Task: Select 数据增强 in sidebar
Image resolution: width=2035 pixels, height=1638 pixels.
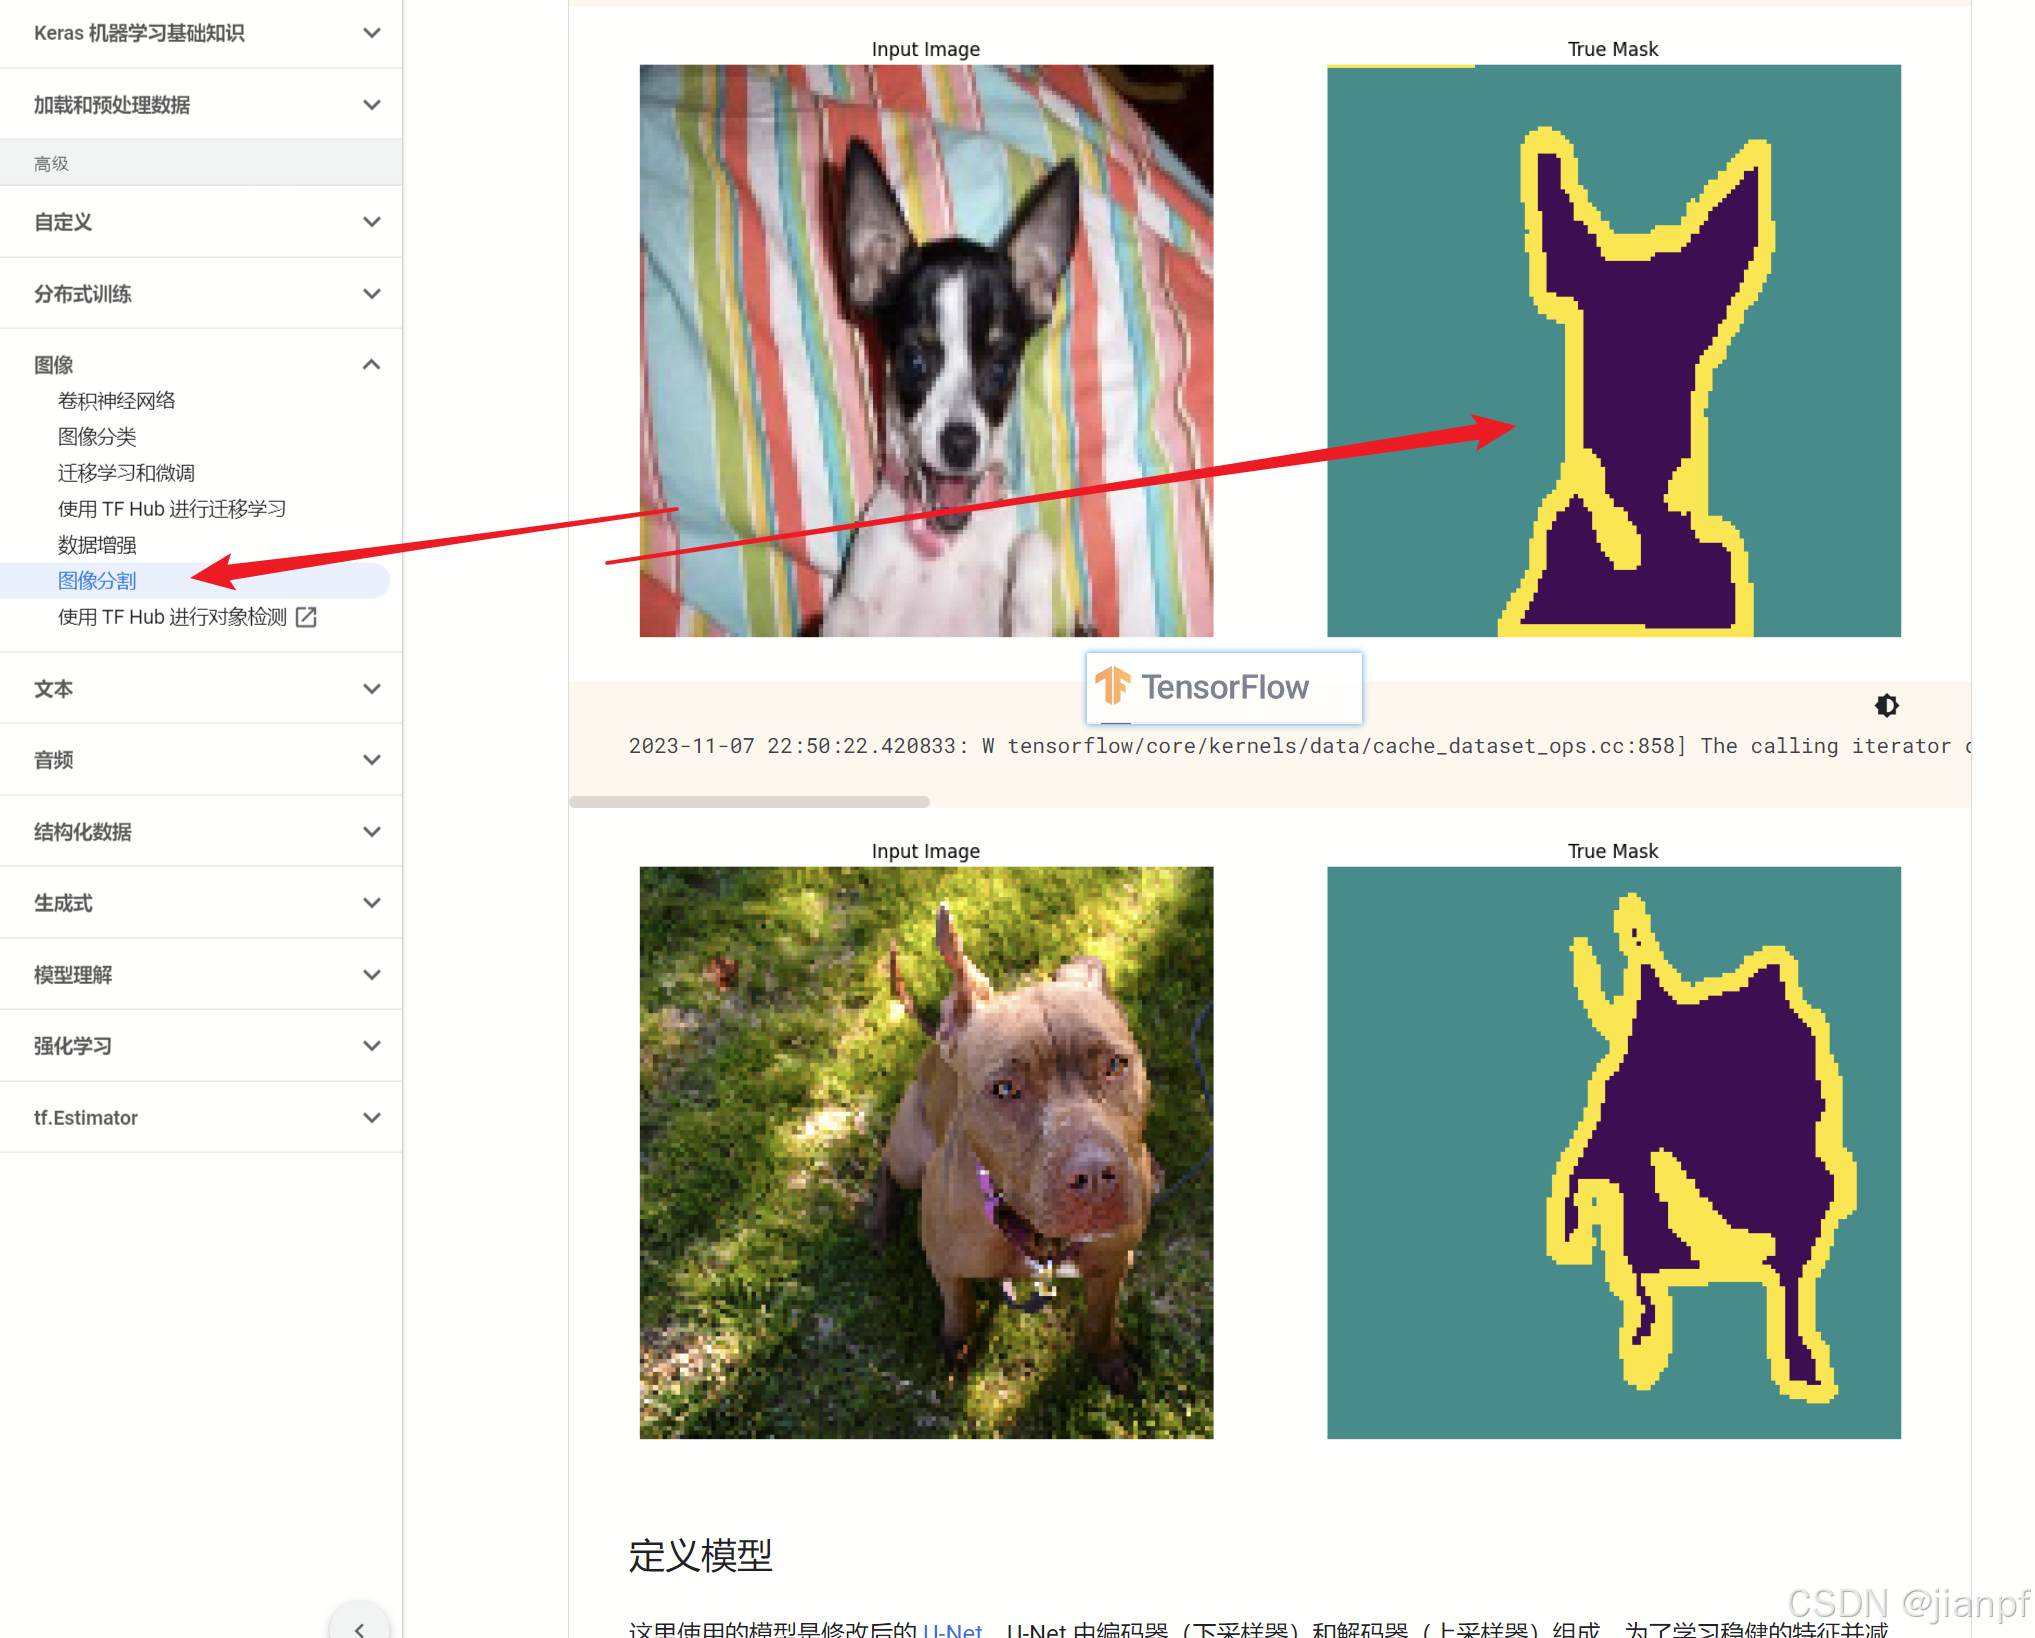Action: 97,545
